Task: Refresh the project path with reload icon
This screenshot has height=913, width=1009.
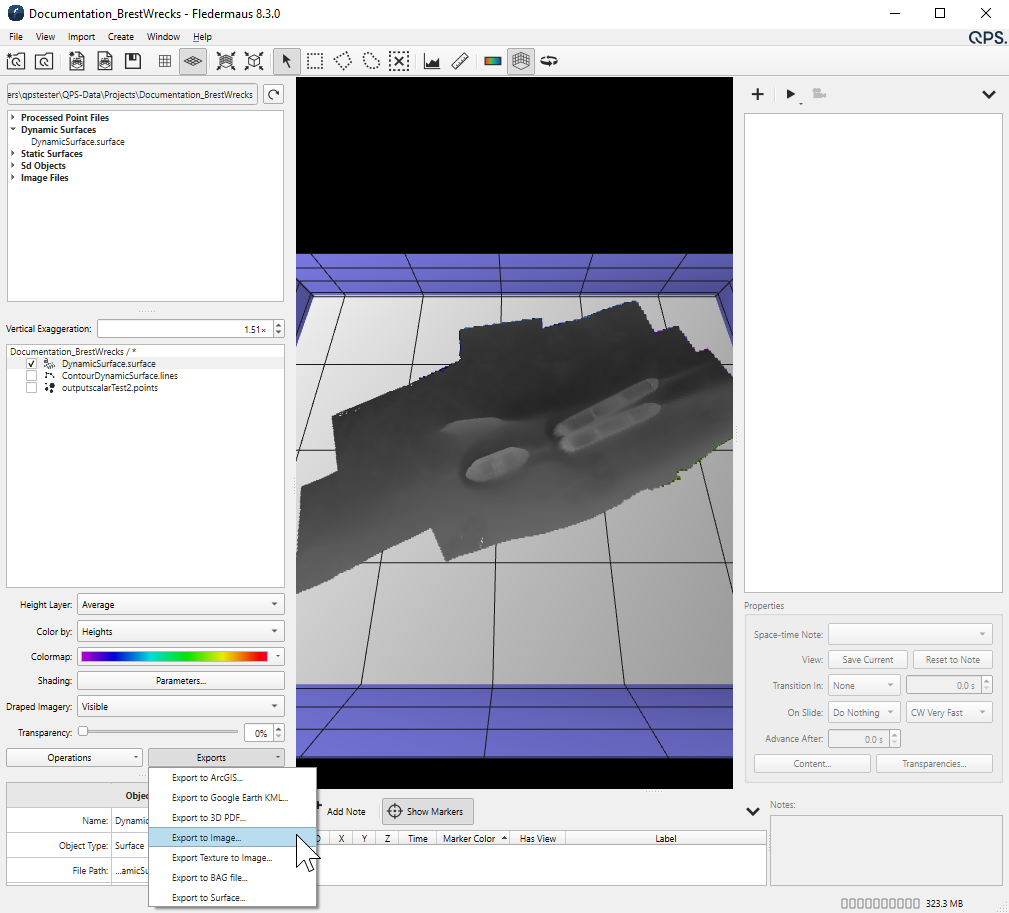Action: tap(273, 94)
